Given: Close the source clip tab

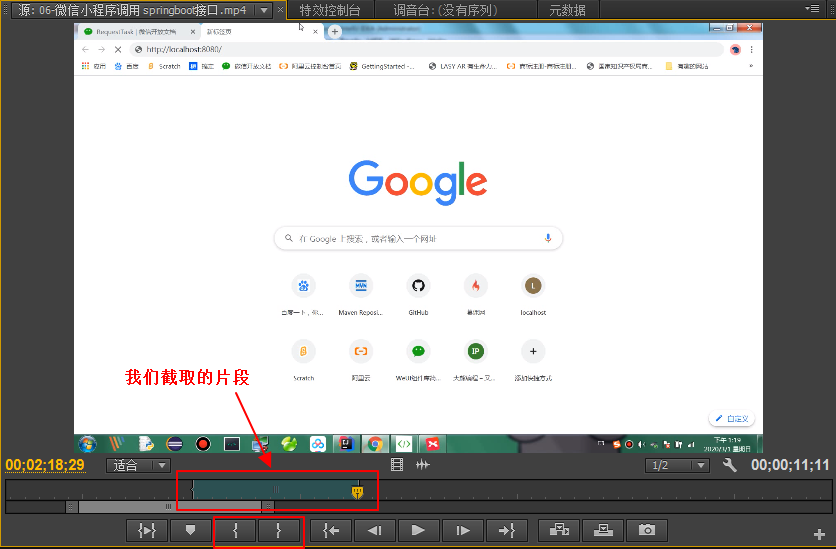Looking at the screenshot, I should point(280,10).
